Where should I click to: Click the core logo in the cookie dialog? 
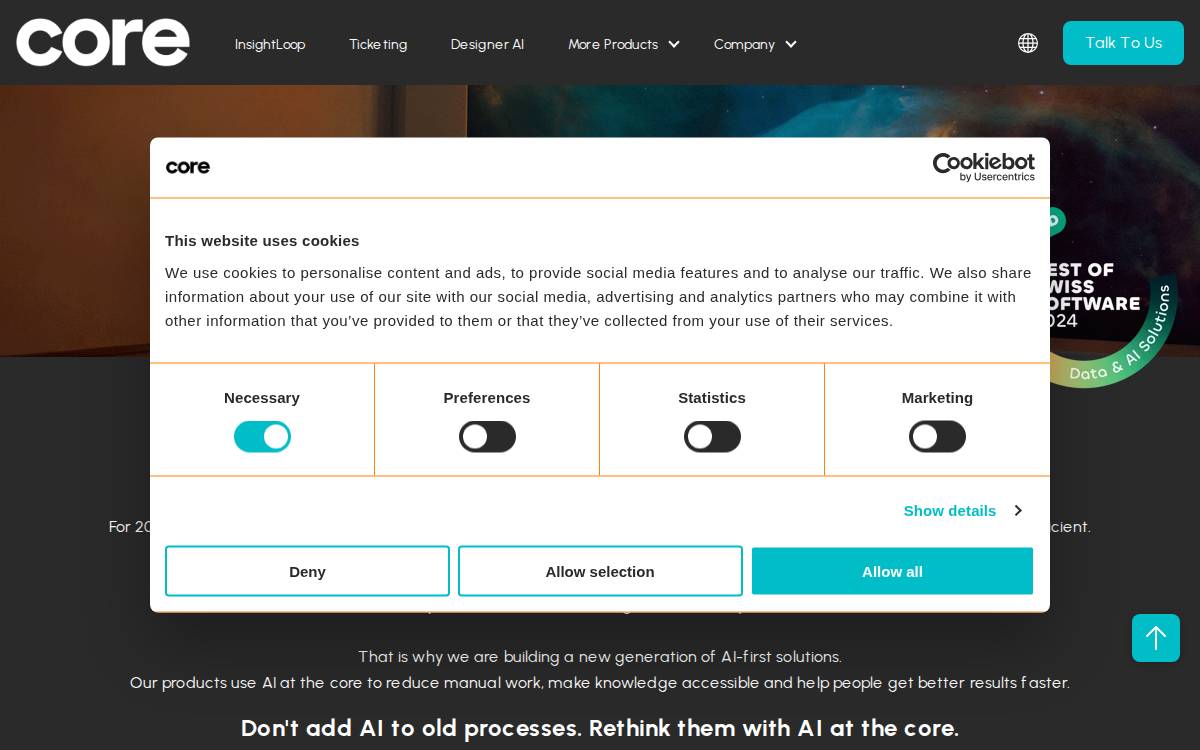188,167
